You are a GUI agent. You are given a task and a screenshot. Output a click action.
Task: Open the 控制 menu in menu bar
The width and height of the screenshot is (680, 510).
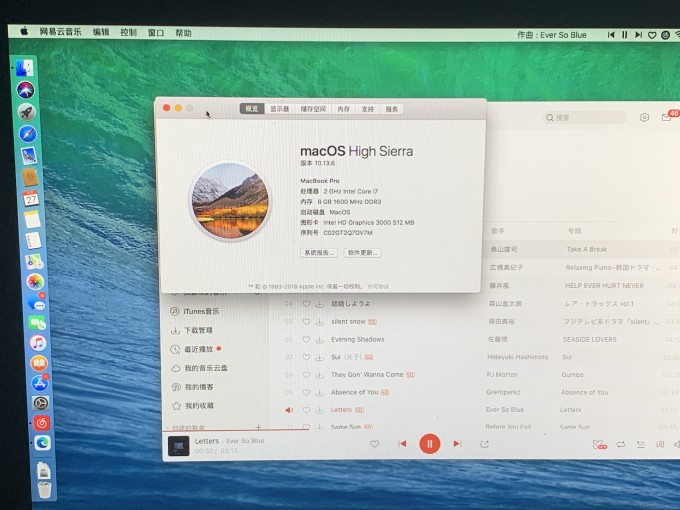click(128, 32)
